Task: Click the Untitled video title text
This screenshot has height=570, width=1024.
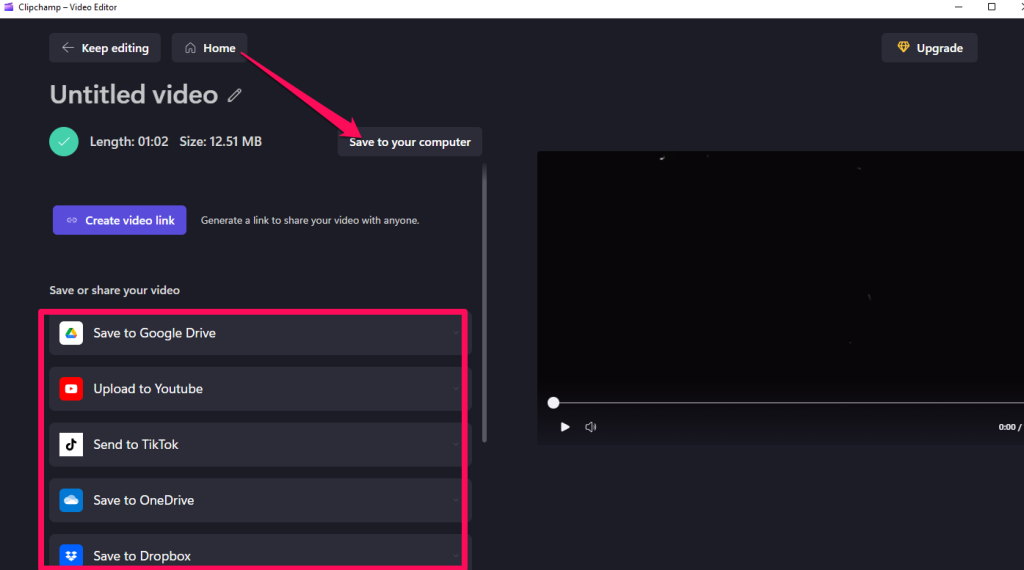Action: coord(134,95)
